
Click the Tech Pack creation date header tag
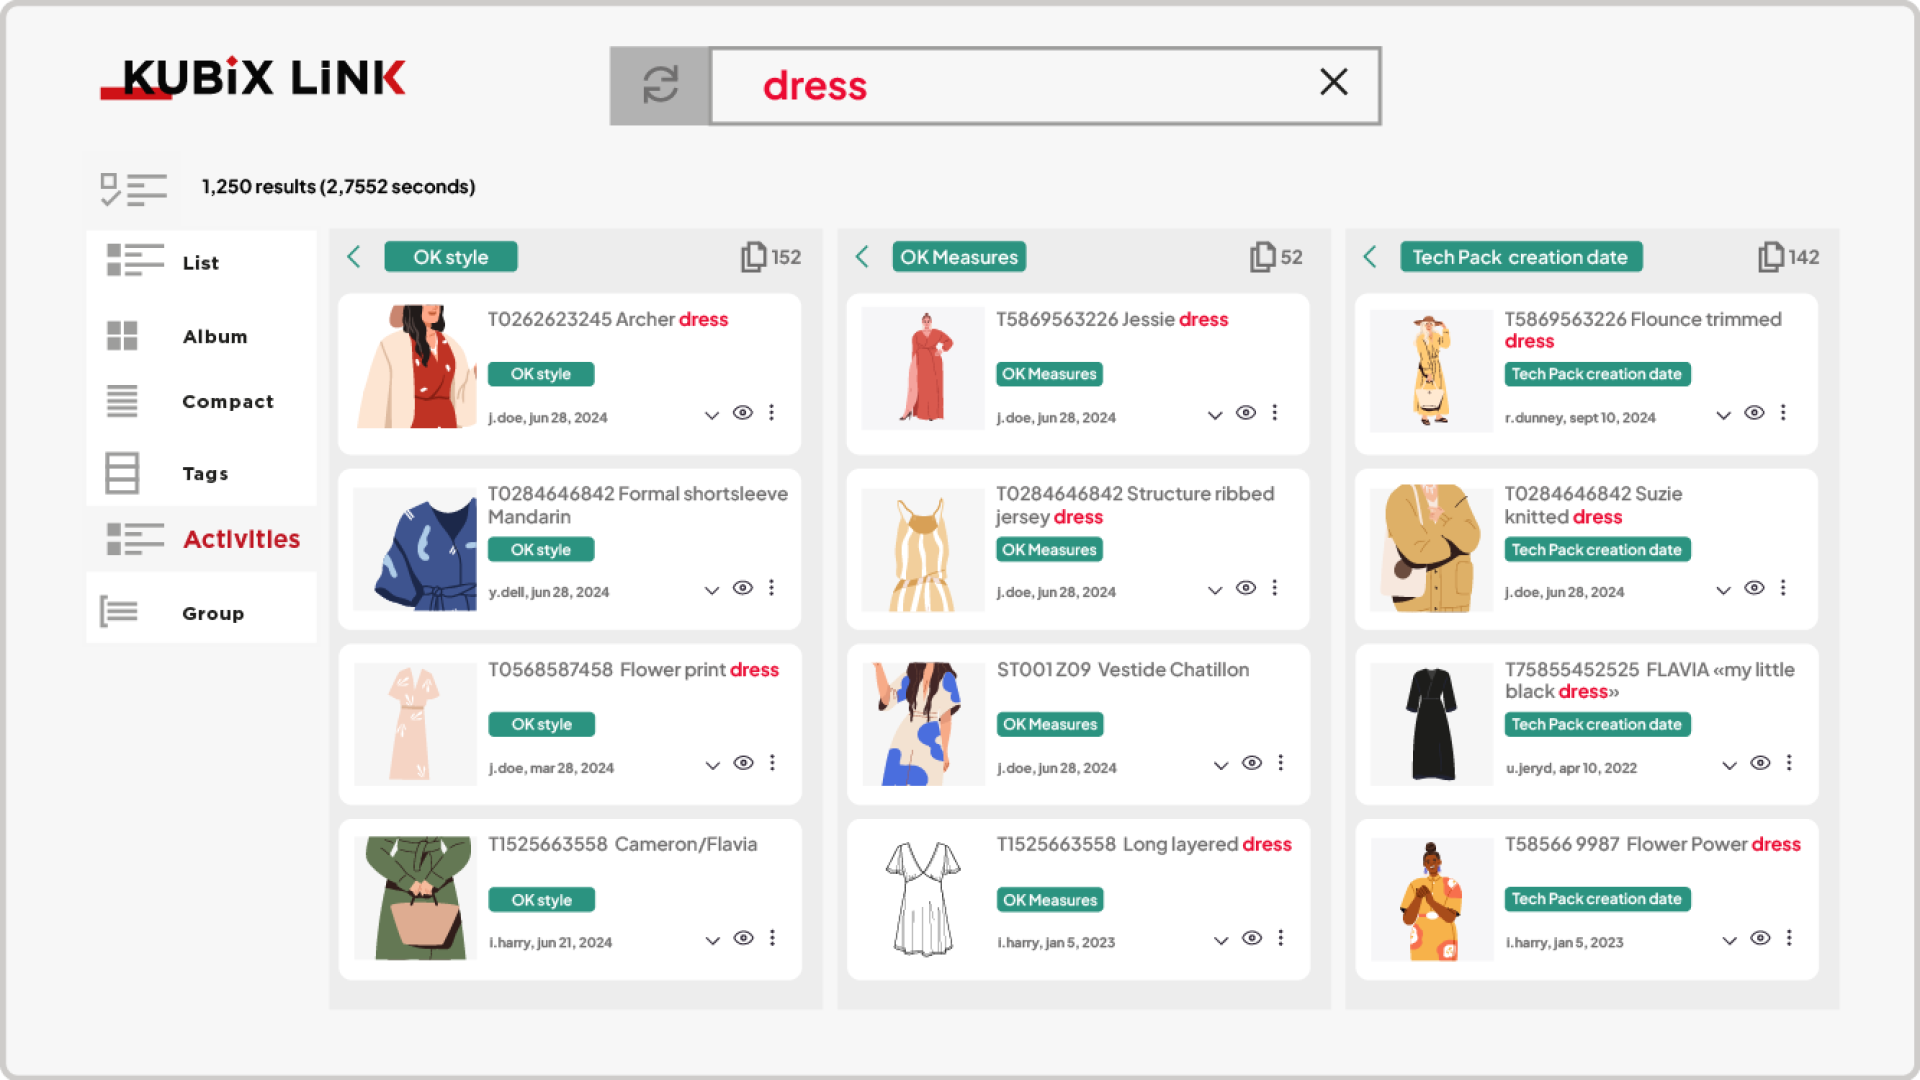tap(1520, 257)
